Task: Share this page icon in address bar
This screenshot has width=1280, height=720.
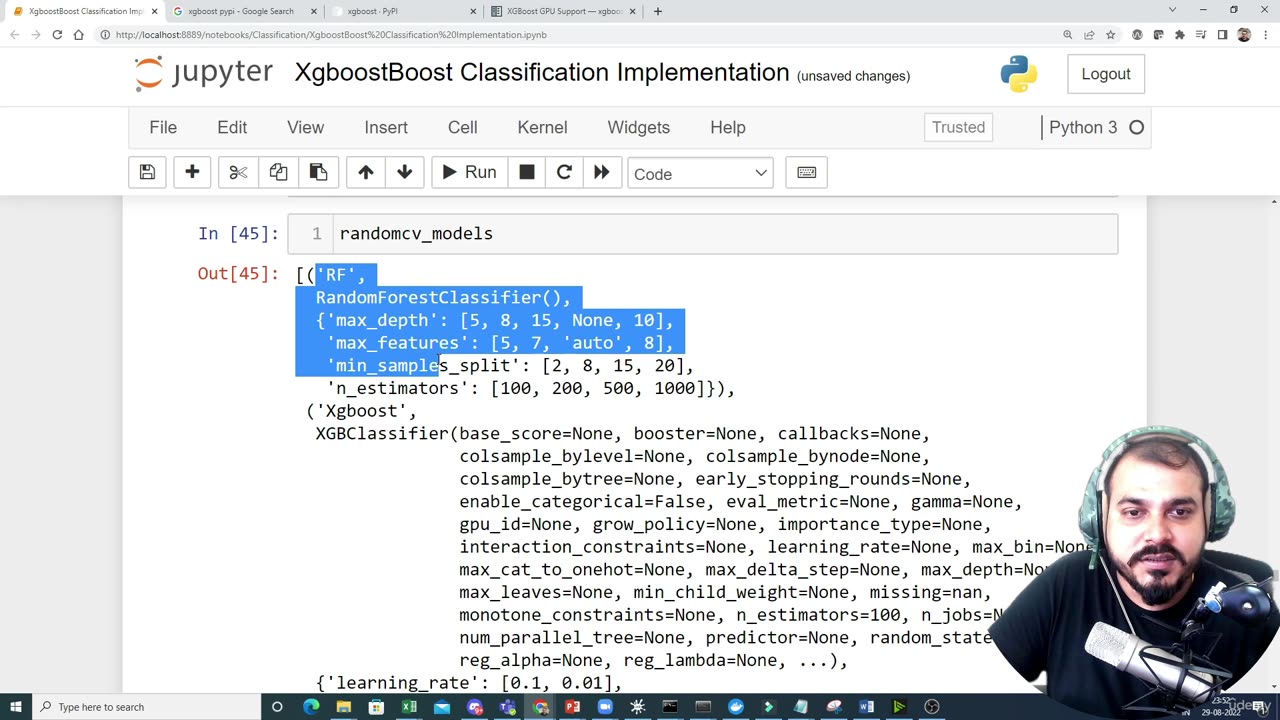Action: 1089,35
